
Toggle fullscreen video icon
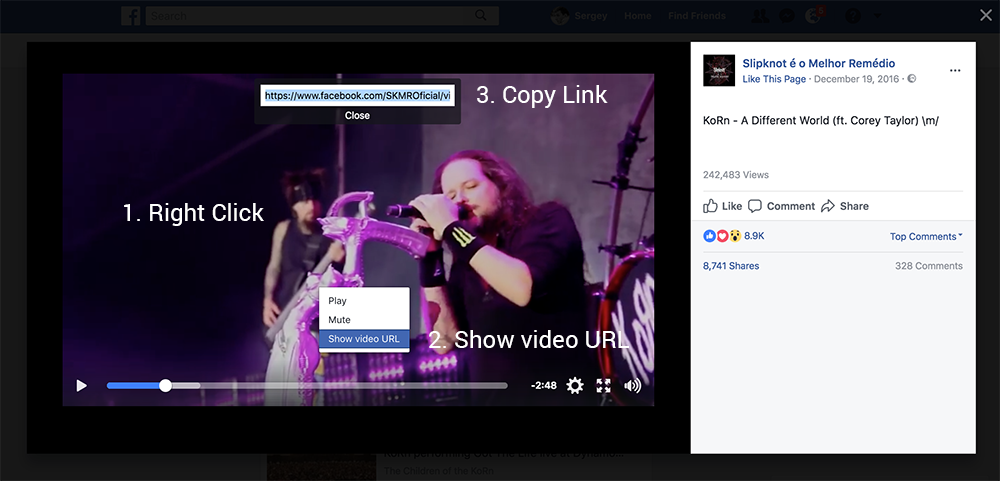pyautogui.click(x=603, y=385)
